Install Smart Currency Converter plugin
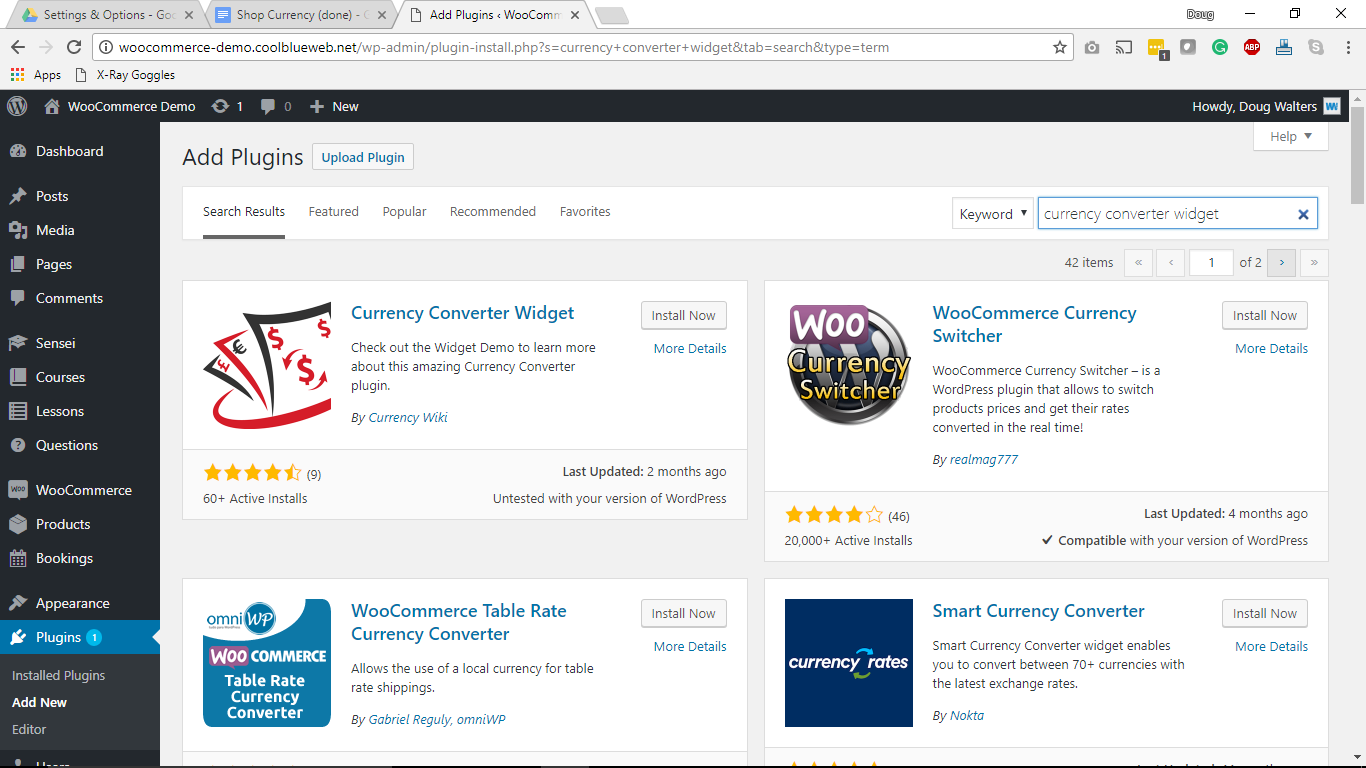This screenshot has height=768, width=1366. (1265, 613)
